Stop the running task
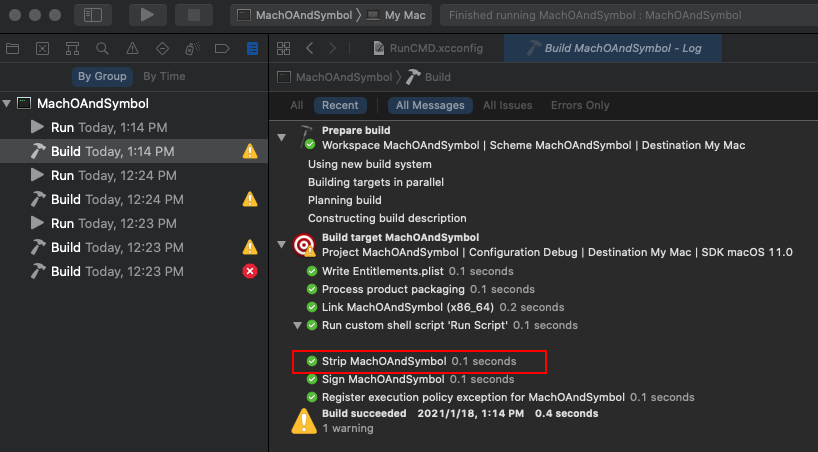The height and width of the screenshot is (452, 818). pos(194,15)
